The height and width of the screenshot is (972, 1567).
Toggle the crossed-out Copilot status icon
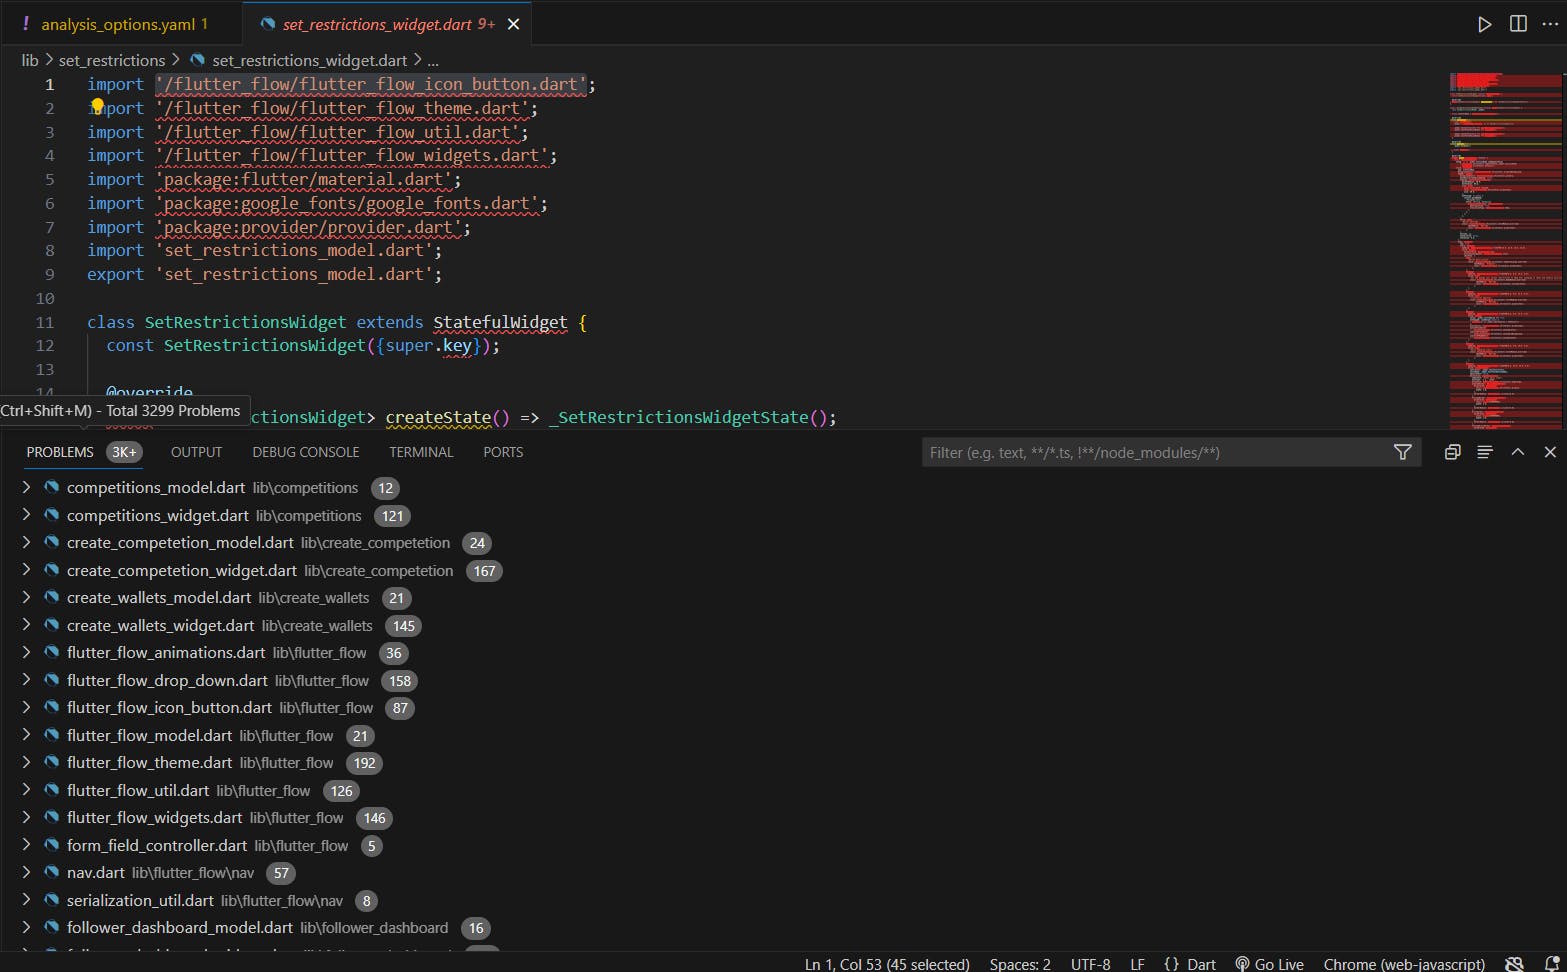(1514, 964)
